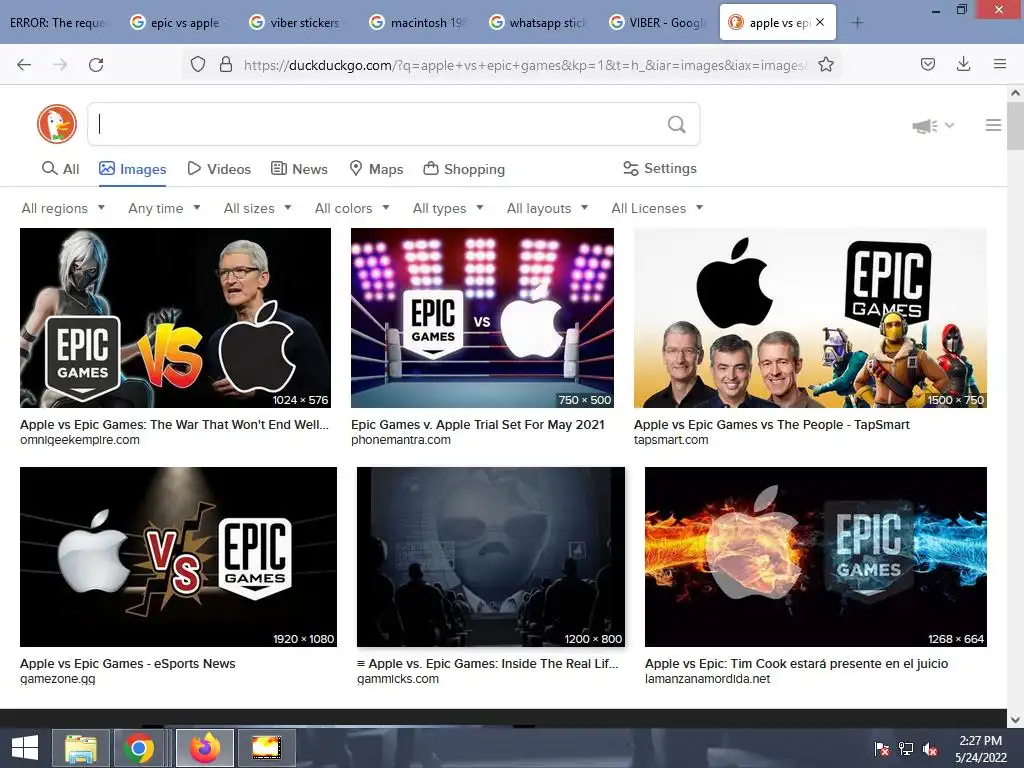The height and width of the screenshot is (768, 1024).
Task: View site info via padlock icon
Action: pos(226,65)
